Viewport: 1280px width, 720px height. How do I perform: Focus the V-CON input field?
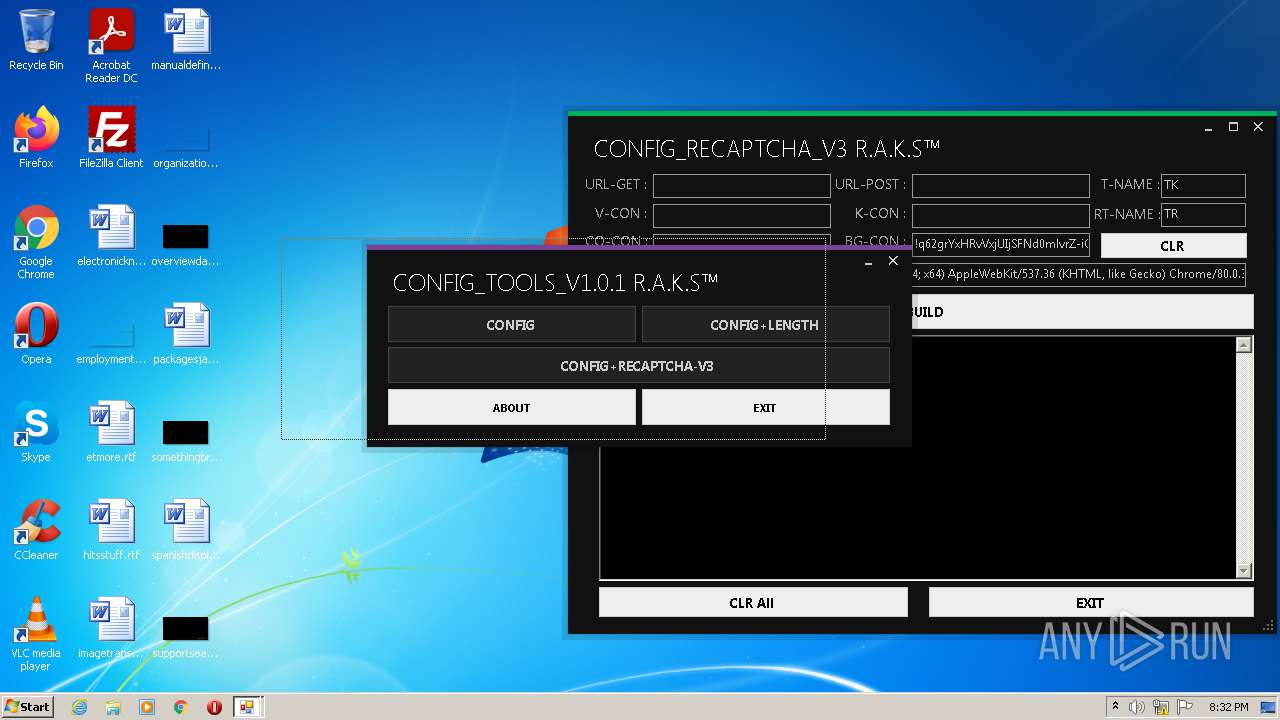(741, 215)
